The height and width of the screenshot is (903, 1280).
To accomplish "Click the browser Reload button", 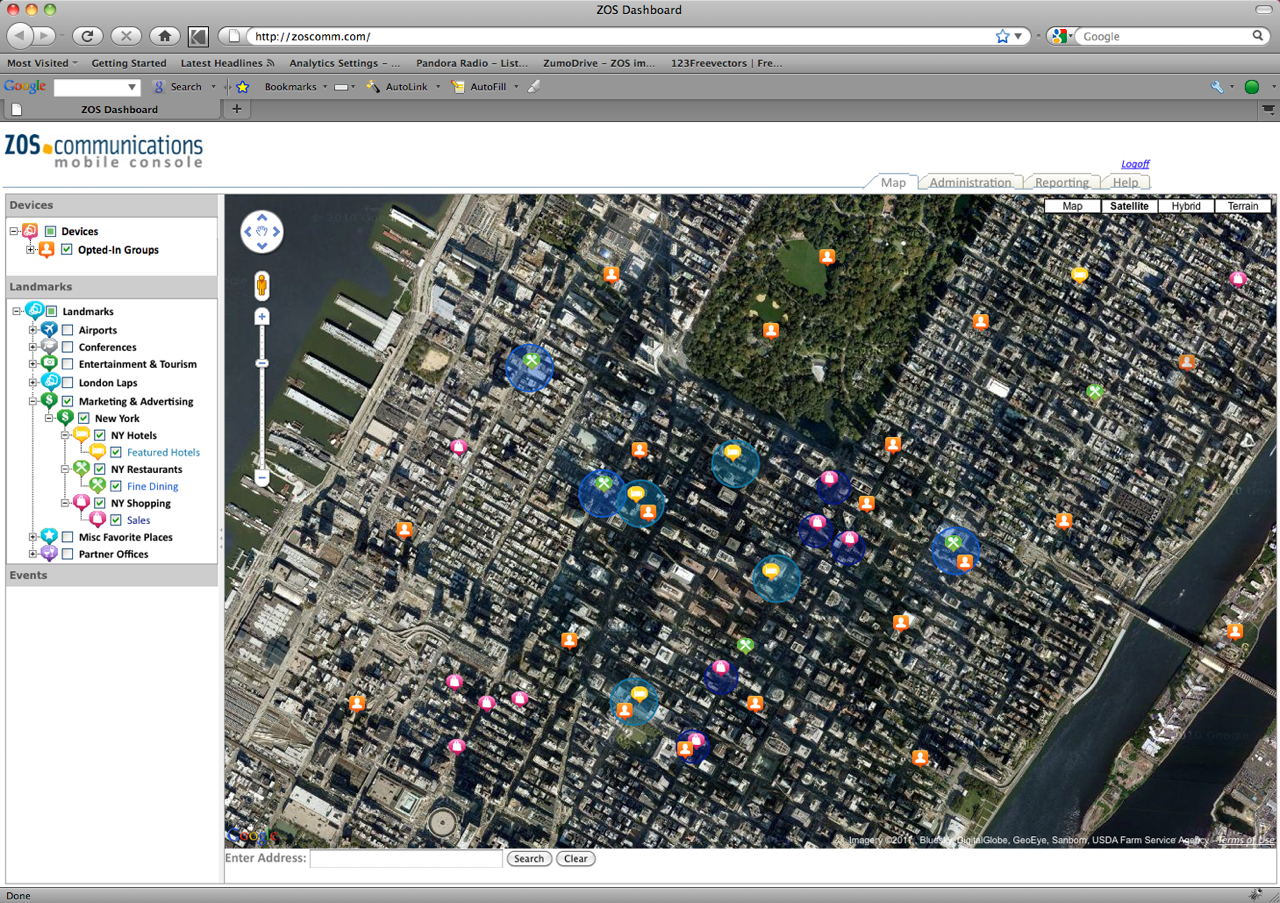I will 87,36.
